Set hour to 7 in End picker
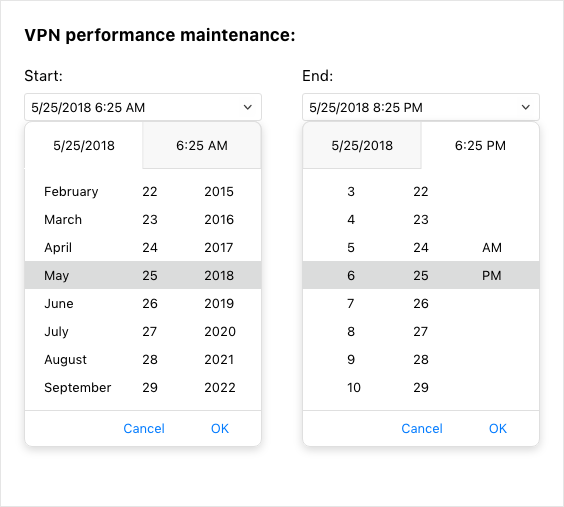Image resolution: width=564 pixels, height=507 pixels. pyautogui.click(x=351, y=303)
